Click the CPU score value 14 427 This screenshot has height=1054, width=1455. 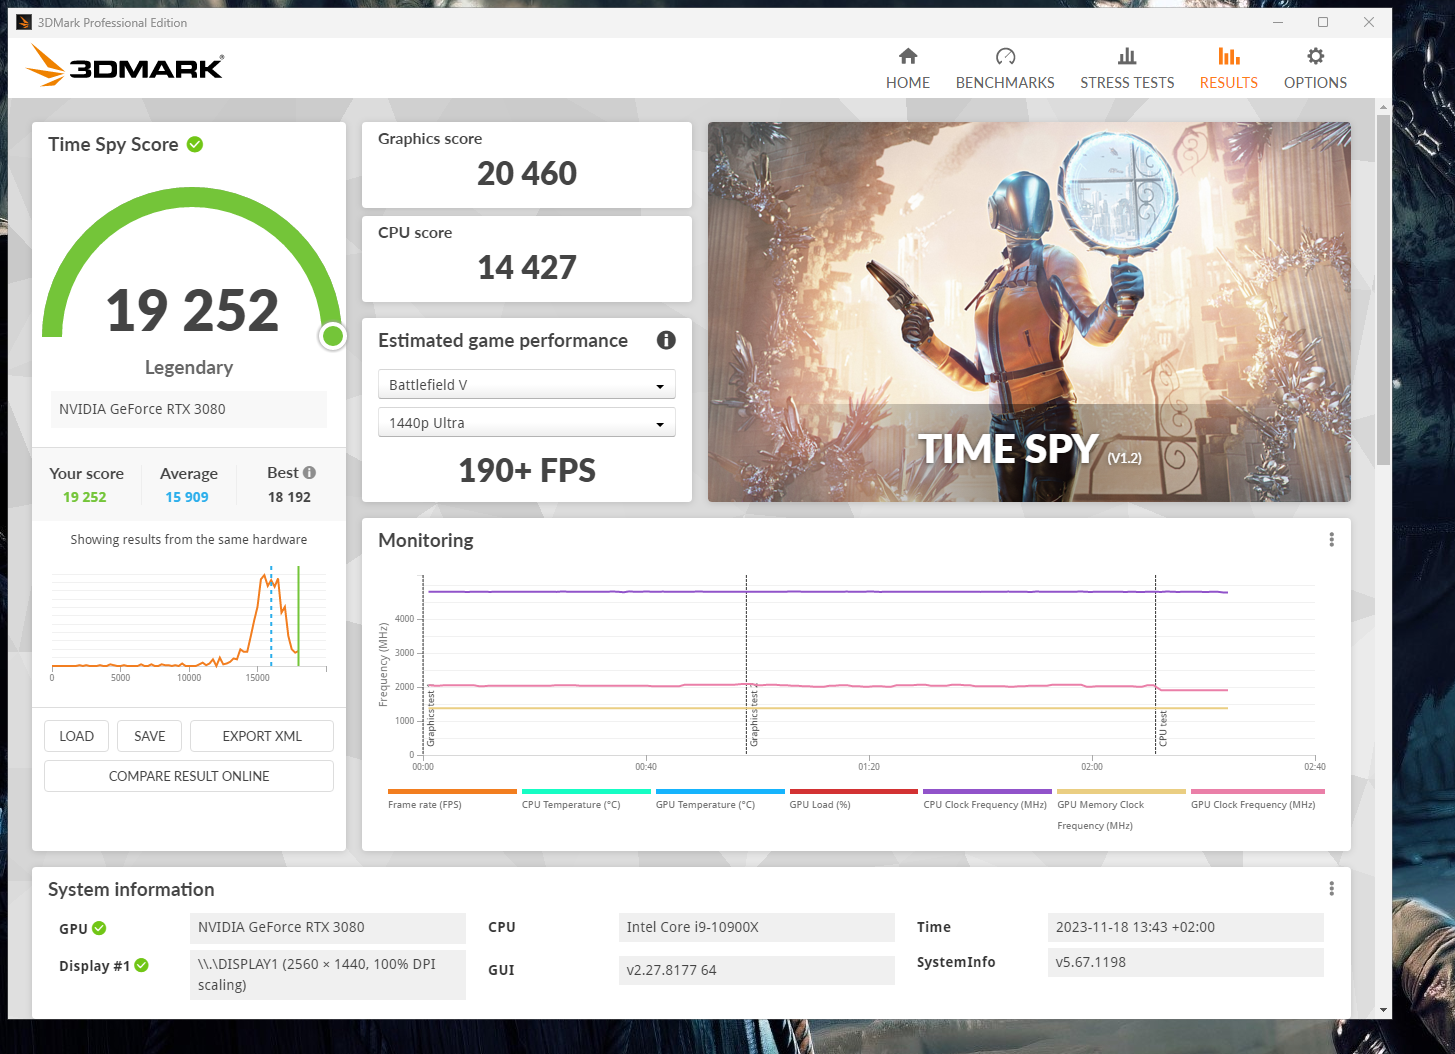527,268
